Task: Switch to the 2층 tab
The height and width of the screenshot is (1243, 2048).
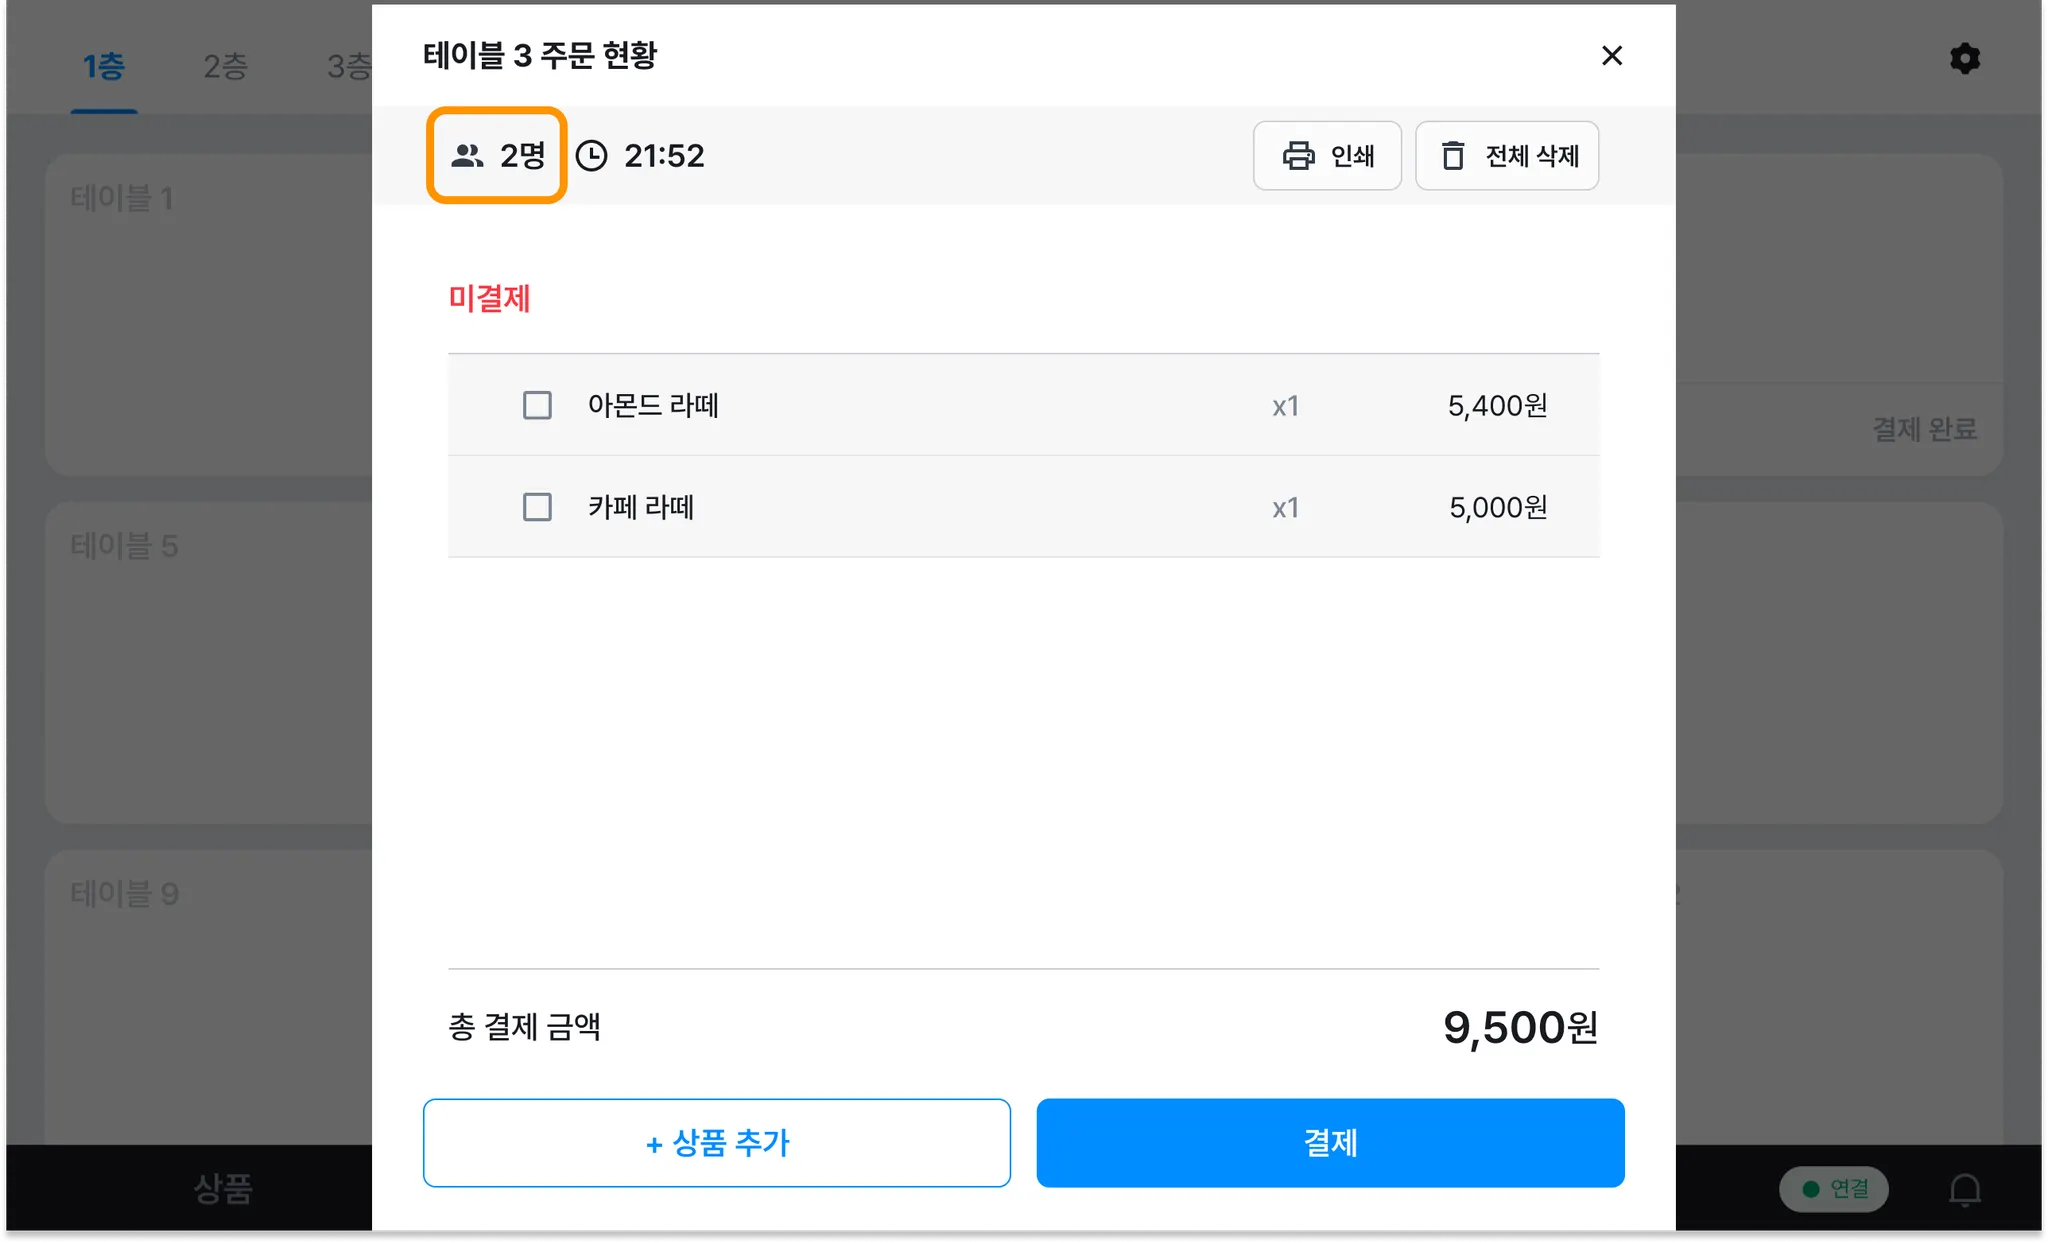Action: coord(225,67)
